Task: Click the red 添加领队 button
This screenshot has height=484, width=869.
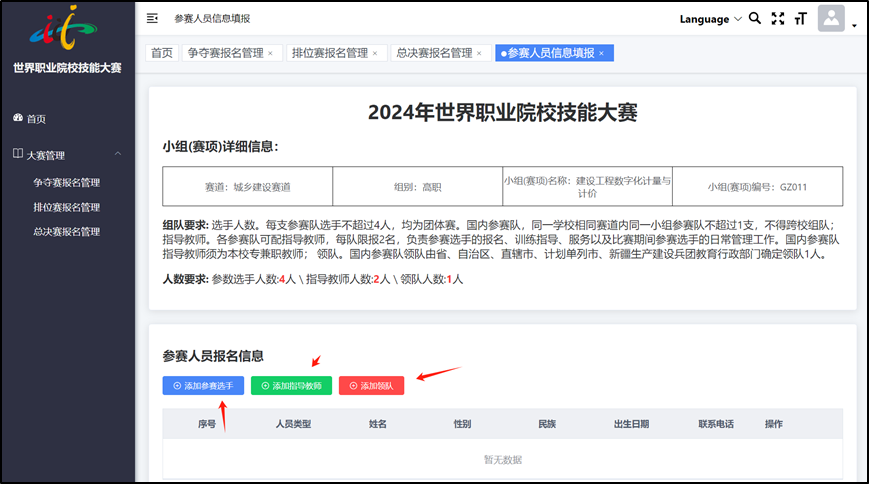Action: [x=371, y=385]
